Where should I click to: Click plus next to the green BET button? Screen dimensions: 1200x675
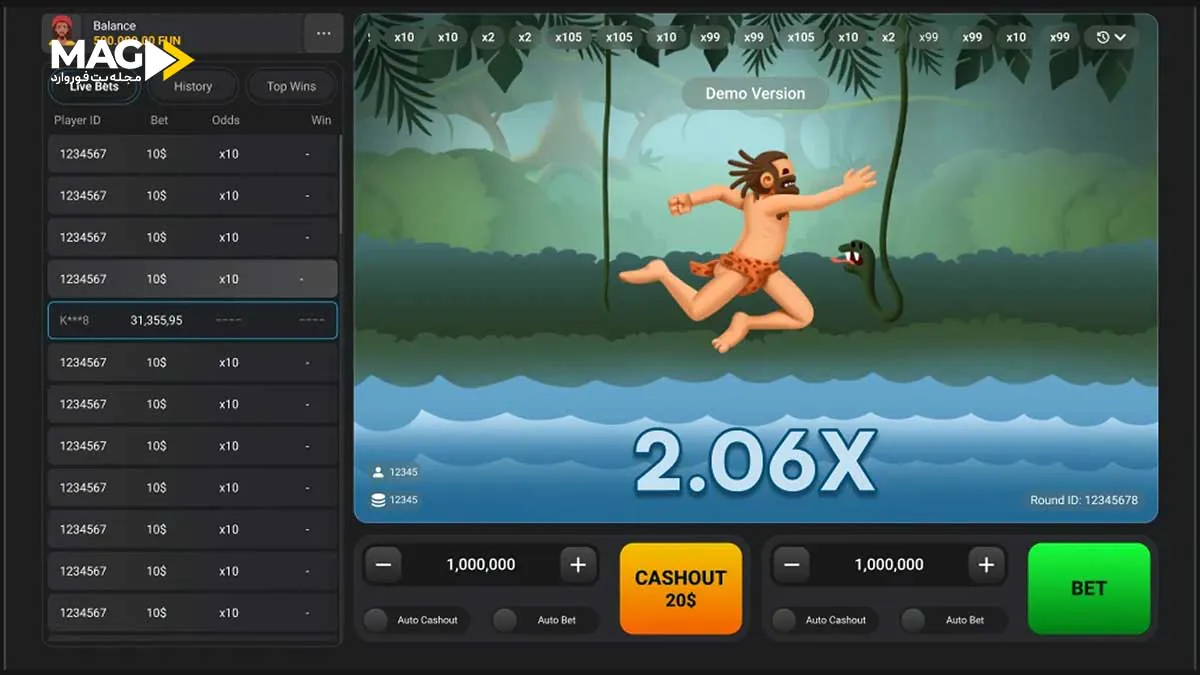[986, 565]
